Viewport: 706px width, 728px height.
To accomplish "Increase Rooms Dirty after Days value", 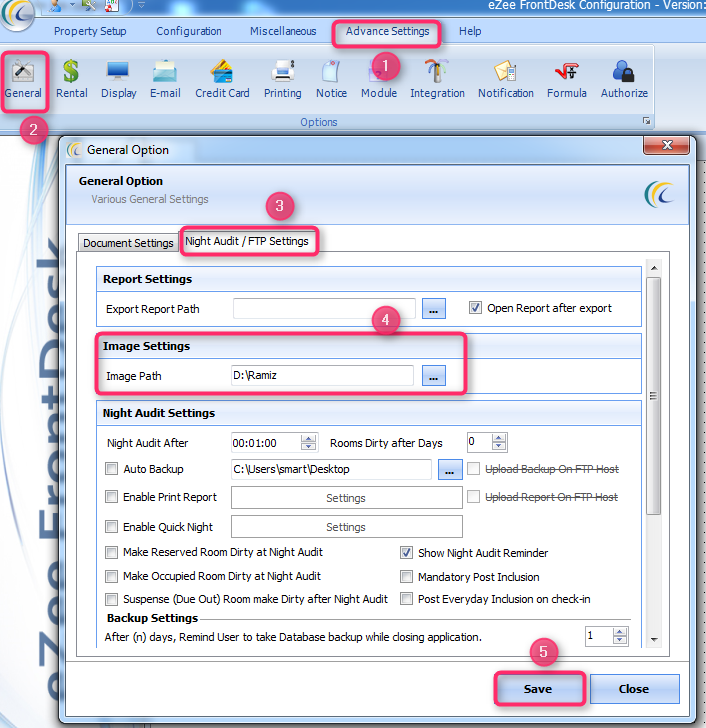I will pos(499,438).
